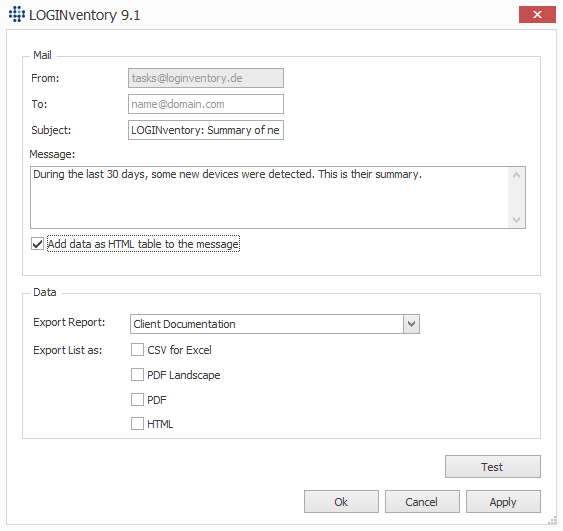563x531 pixels.
Task: Focus the To email address field
Action: (206, 104)
